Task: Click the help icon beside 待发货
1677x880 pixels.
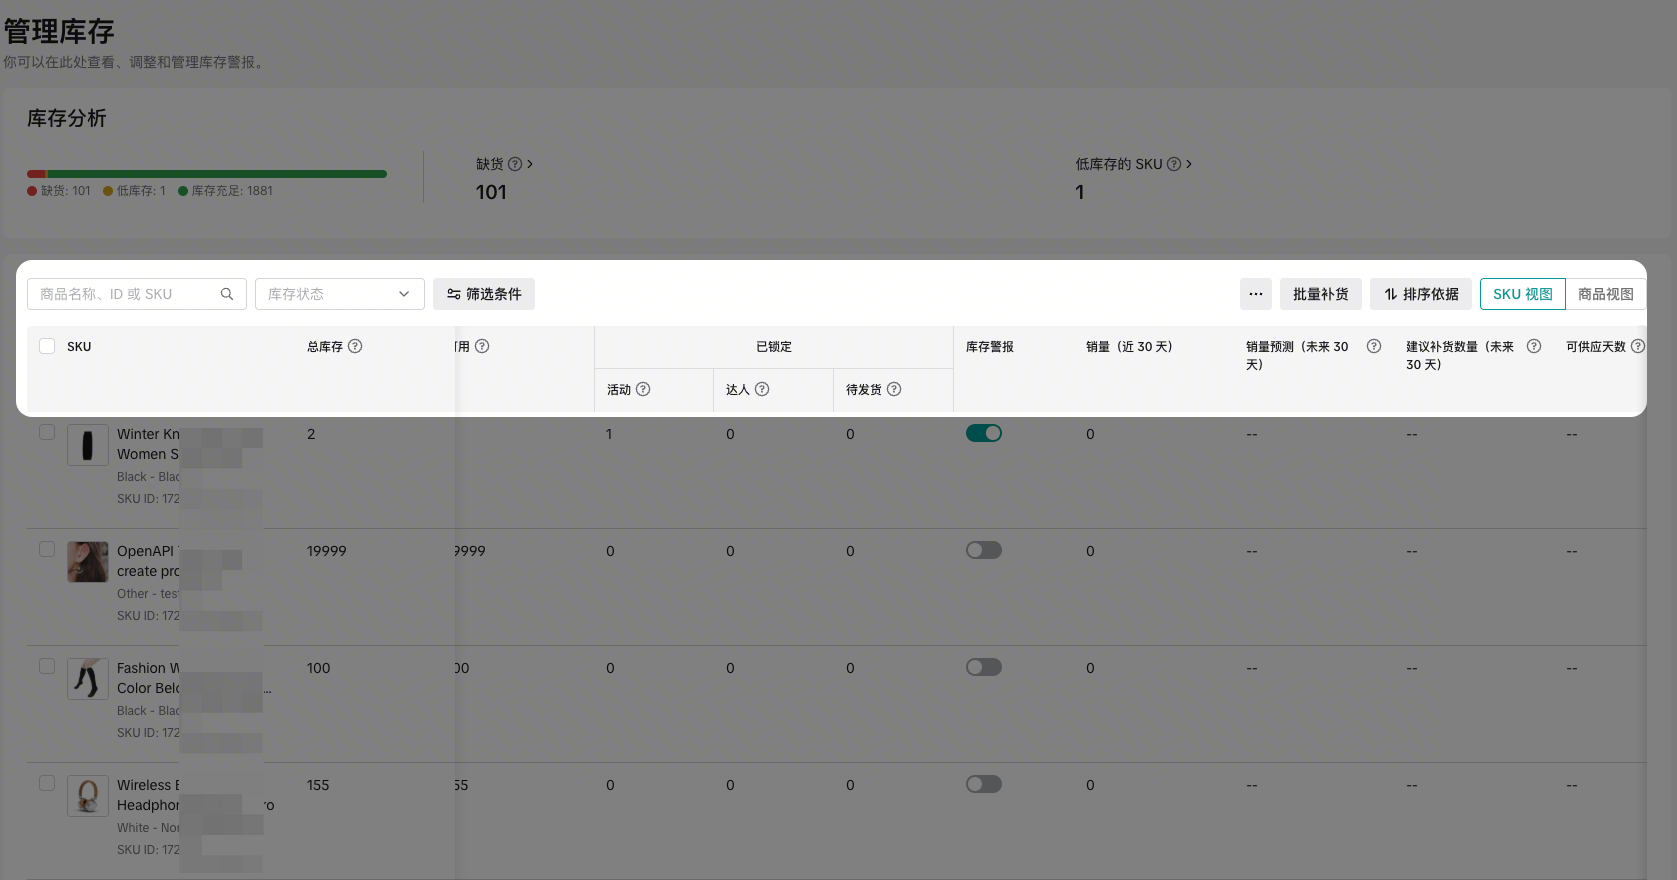Action: pos(894,389)
